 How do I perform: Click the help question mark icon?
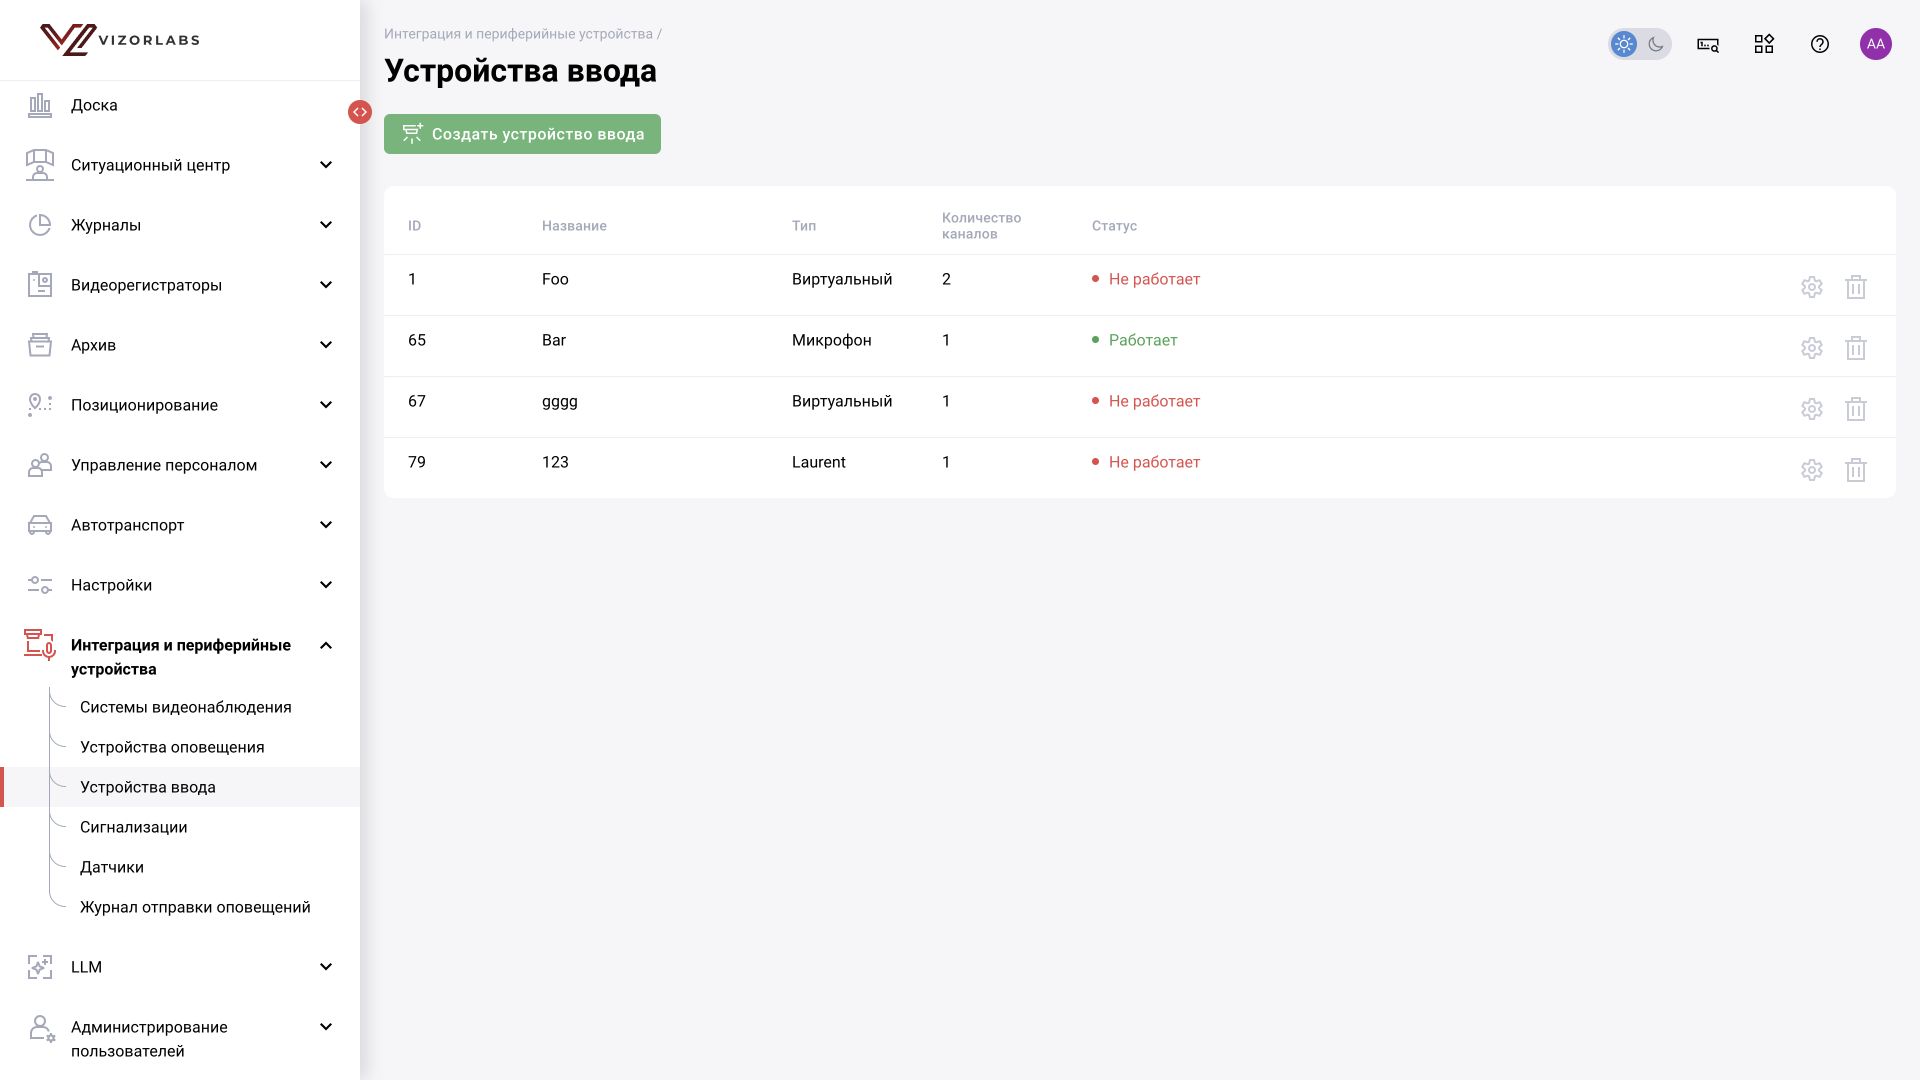[x=1820, y=44]
